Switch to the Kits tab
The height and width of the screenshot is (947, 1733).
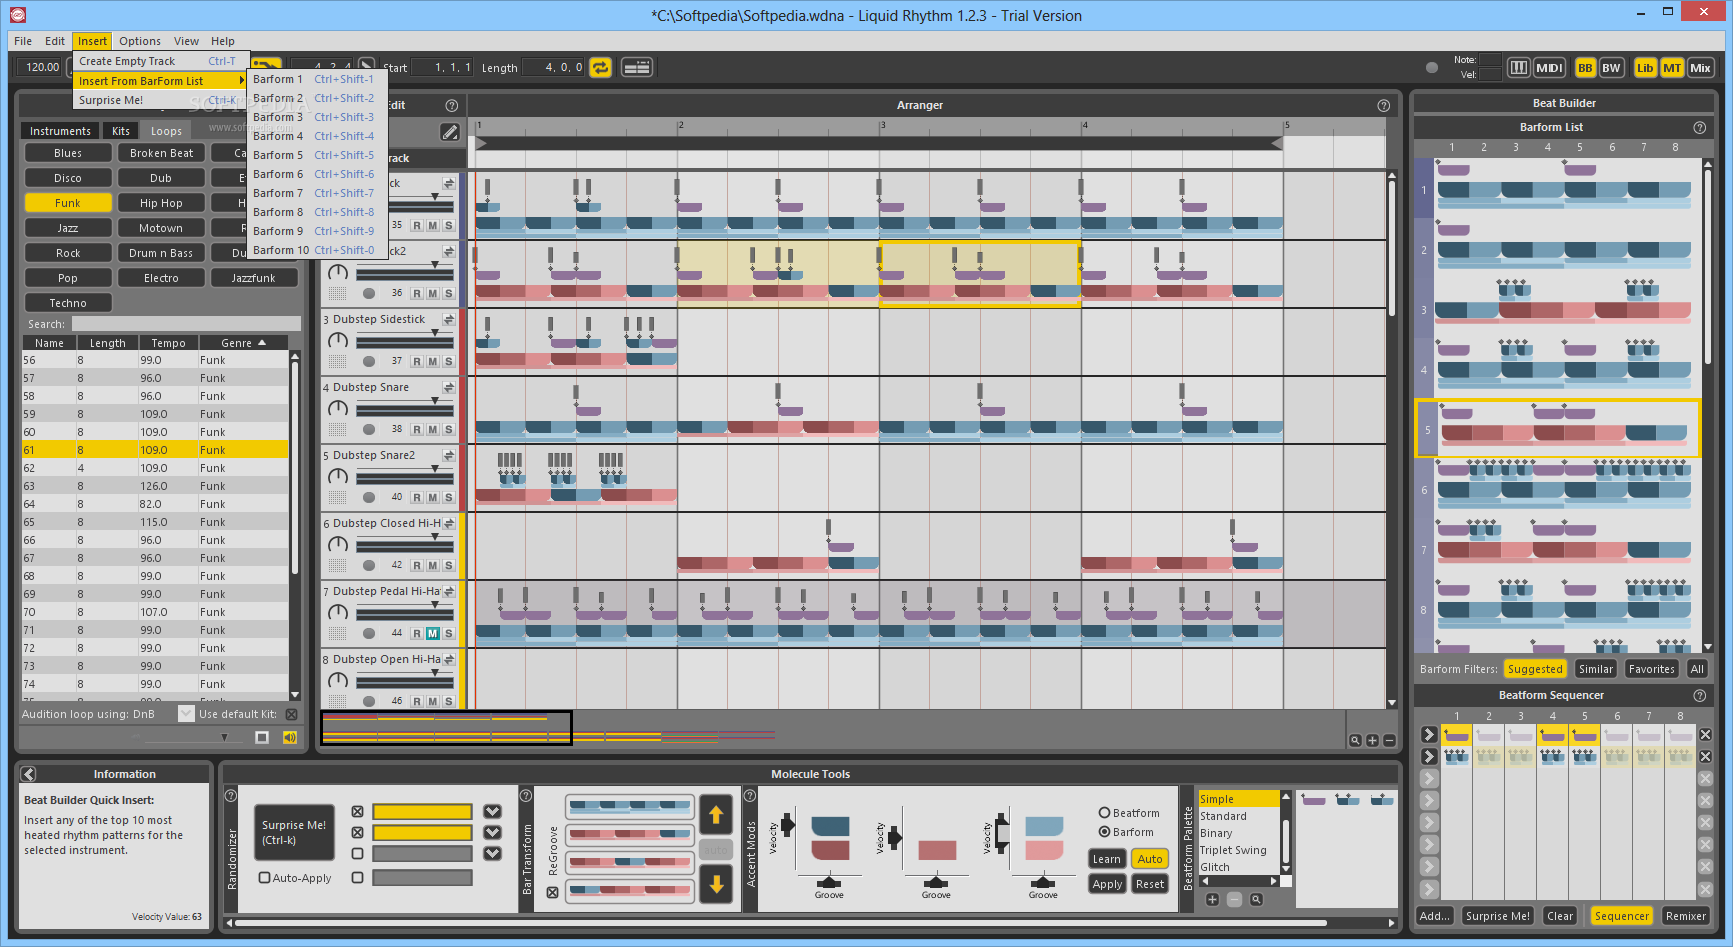pos(121,131)
